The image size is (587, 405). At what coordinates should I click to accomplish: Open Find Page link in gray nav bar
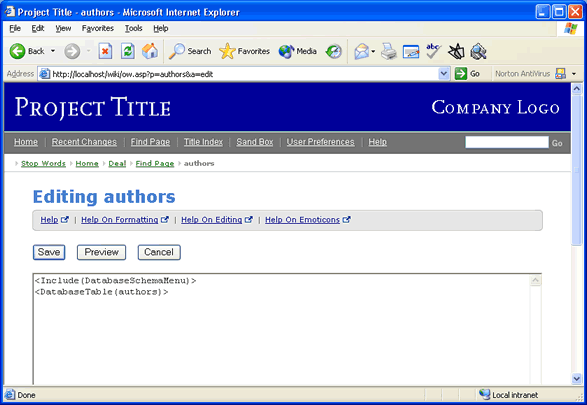[150, 142]
